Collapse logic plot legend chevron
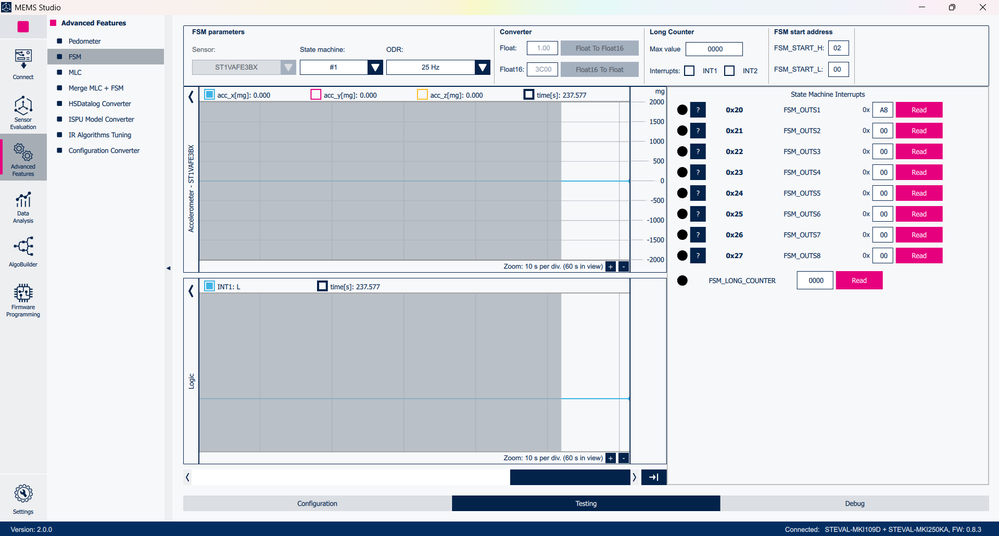999x536 pixels. 190,291
